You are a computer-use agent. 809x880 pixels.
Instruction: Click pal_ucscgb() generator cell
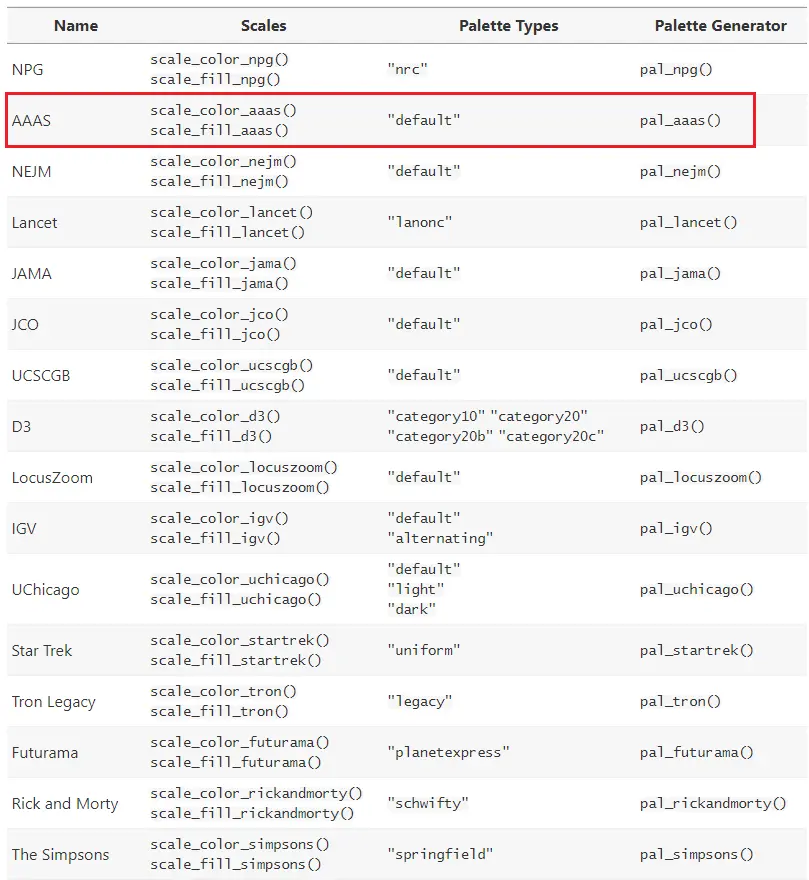pyautogui.click(x=688, y=376)
